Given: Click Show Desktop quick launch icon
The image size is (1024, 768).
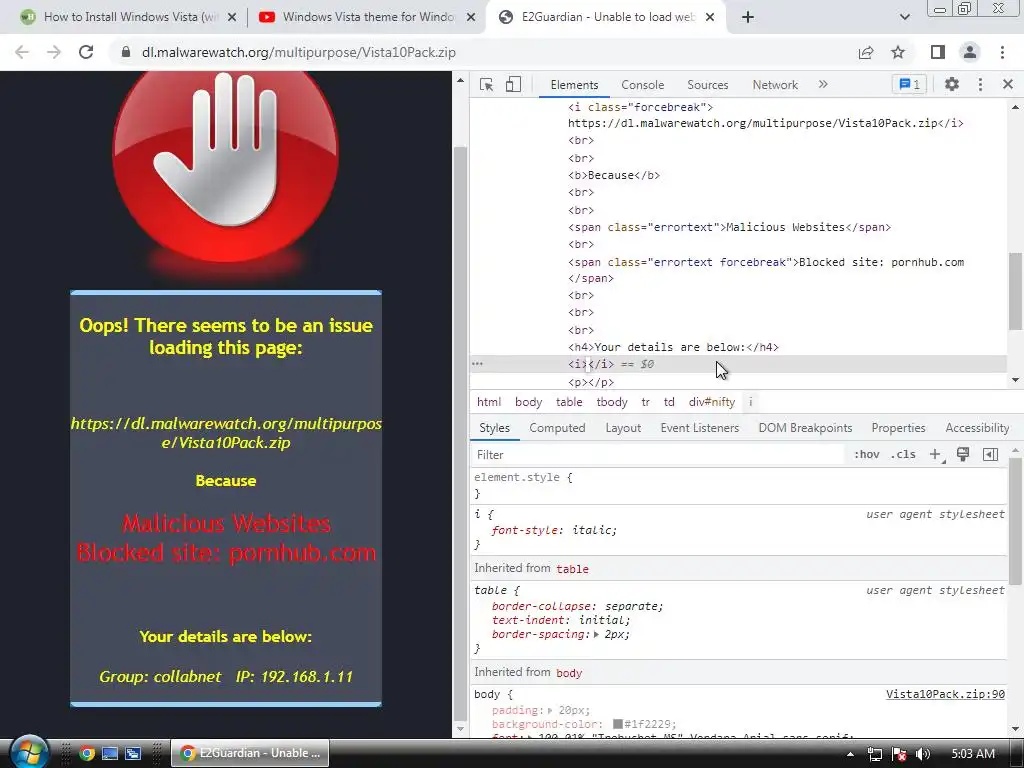Looking at the screenshot, I should pyautogui.click(x=110, y=754).
